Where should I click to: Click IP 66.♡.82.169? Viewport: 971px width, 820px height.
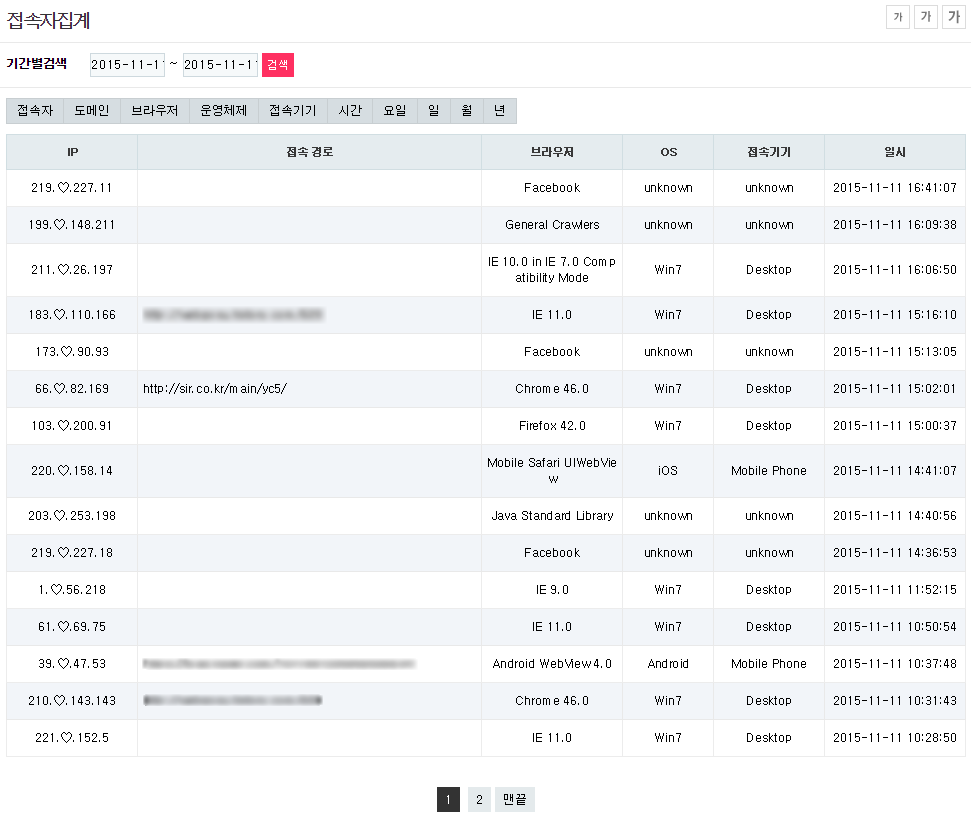(x=72, y=389)
